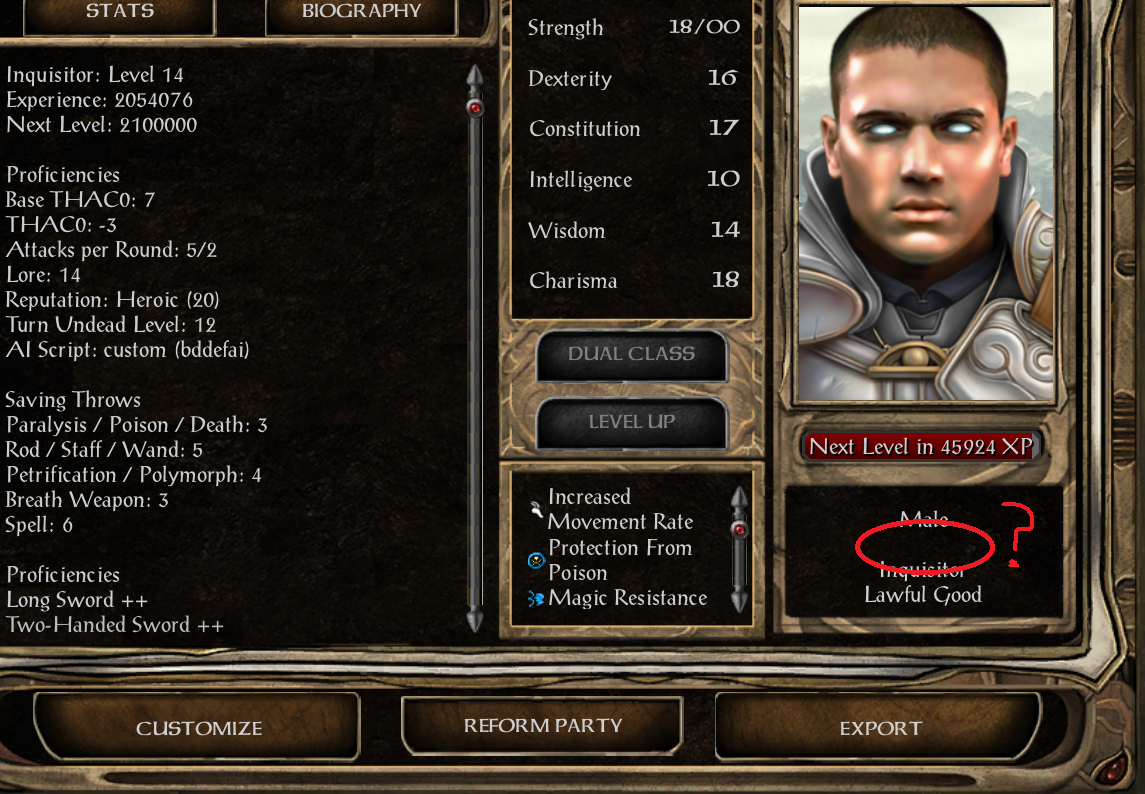Click the Reform Party button
This screenshot has width=1145, height=794.
click(x=543, y=725)
